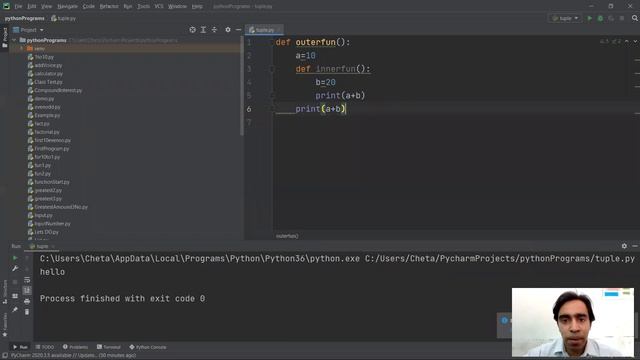Open the Run tool window button
Screen dimensions: 640x360
point(20,347)
